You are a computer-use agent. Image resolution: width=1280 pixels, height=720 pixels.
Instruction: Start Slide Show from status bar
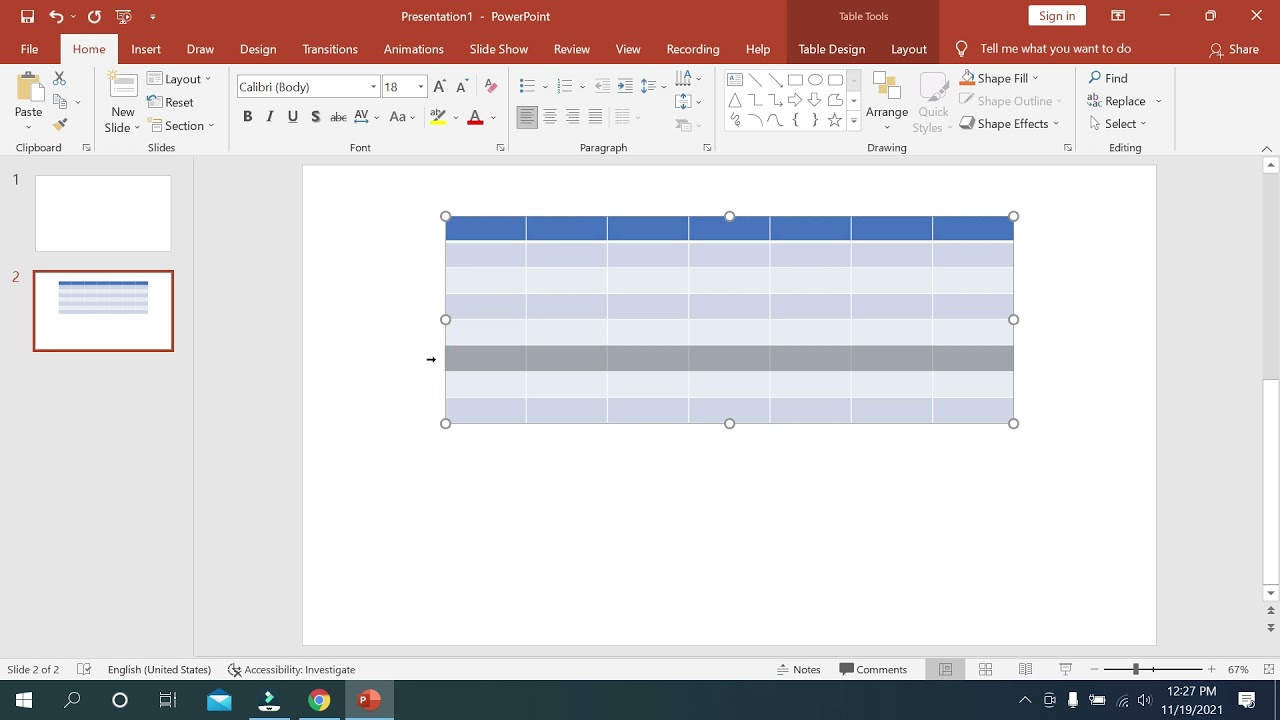1065,670
